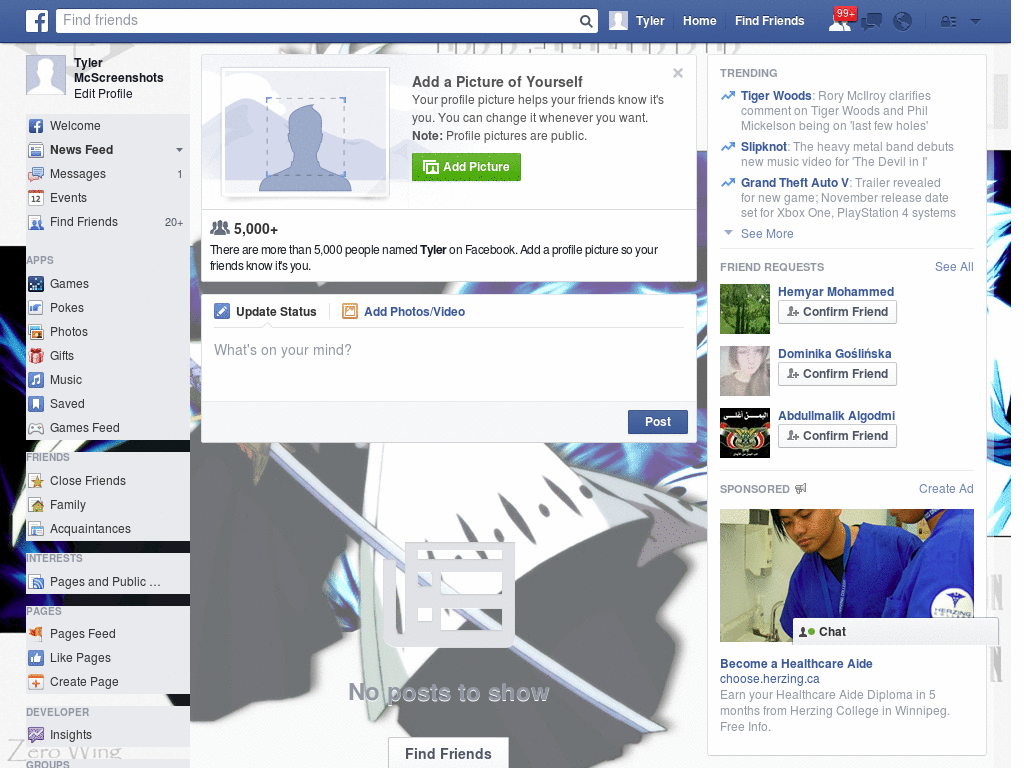Open Hemyar Mohammed's profile thumbnail
Viewport: 1024px width, 768px height.
[x=744, y=309]
